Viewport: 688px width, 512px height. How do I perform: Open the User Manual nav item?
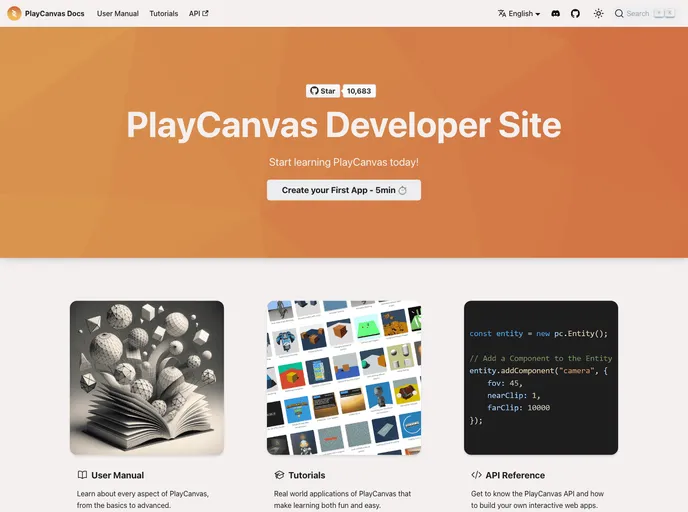[118, 14]
